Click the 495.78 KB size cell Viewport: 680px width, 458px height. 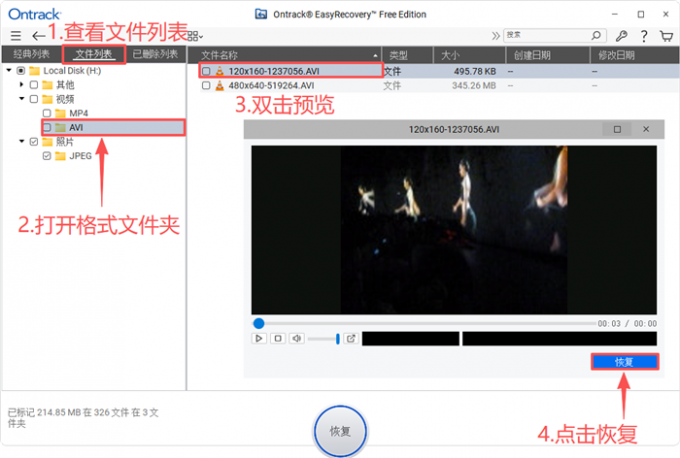click(x=475, y=71)
